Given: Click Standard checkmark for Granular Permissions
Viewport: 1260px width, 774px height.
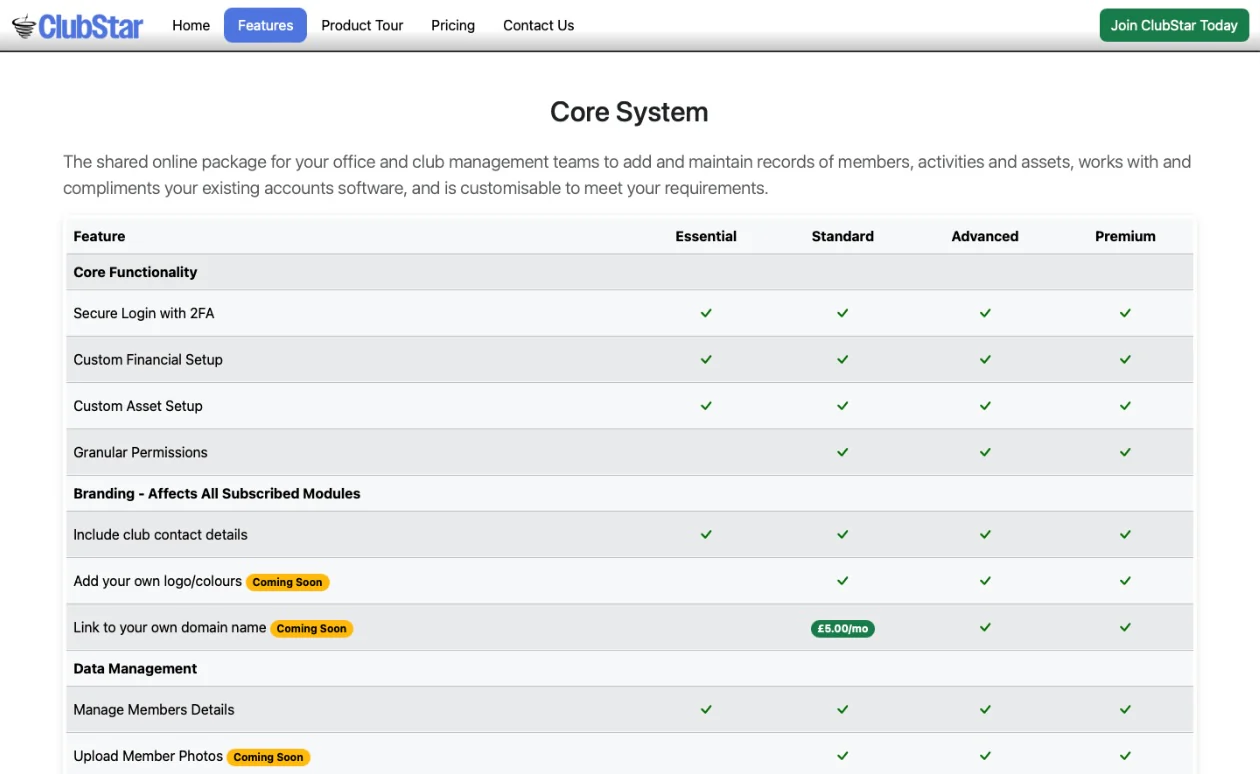Looking at the screenshot, I should [843, 452].
